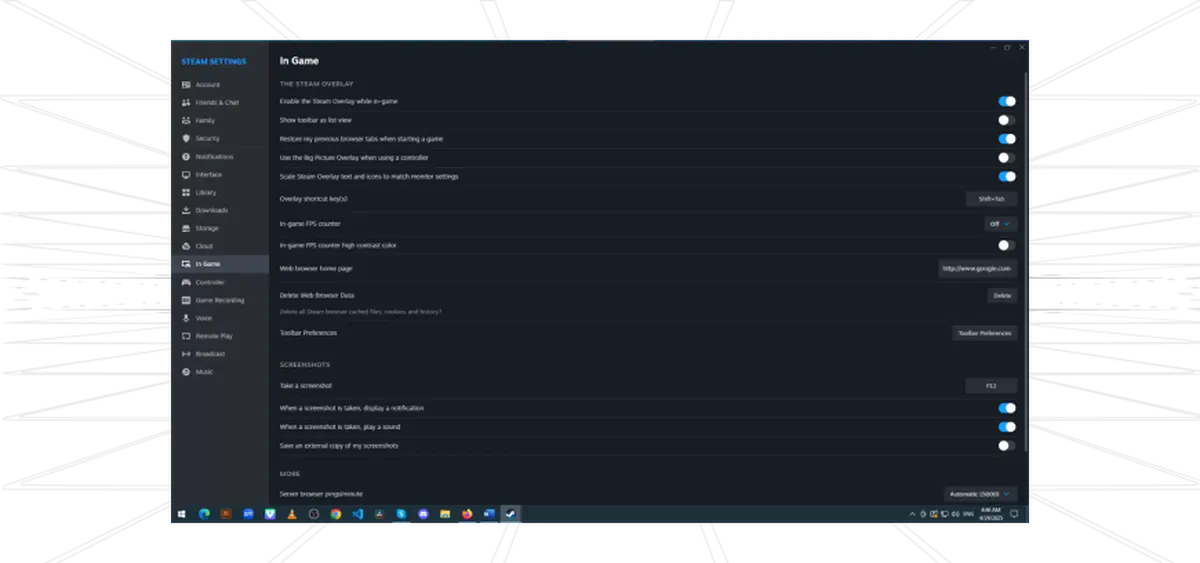
Task: Open Security via the shield icon
Action: (186, 139)
